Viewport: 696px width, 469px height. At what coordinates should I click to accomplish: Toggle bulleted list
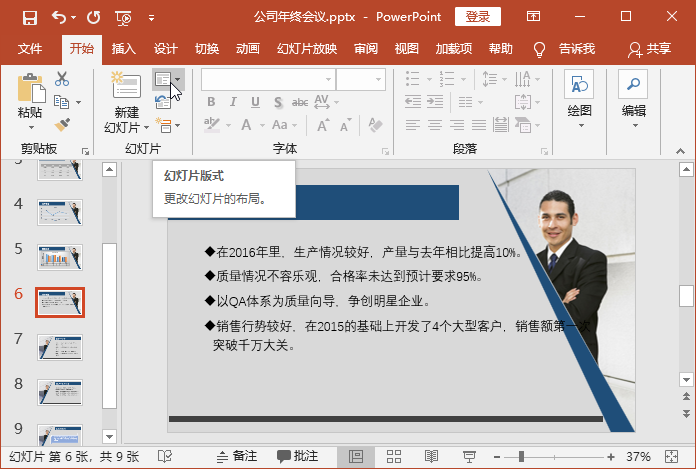tap(412, 79)
